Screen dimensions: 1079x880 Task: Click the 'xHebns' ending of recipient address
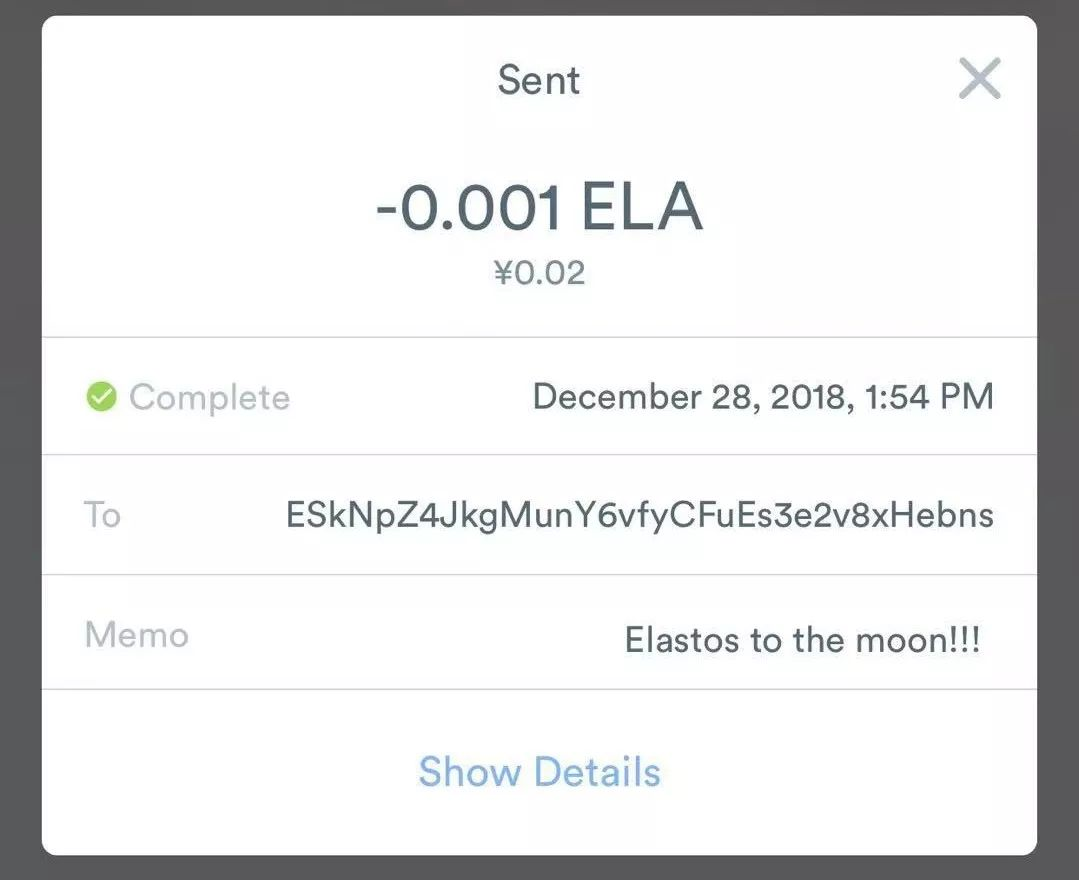pos(932,515)
